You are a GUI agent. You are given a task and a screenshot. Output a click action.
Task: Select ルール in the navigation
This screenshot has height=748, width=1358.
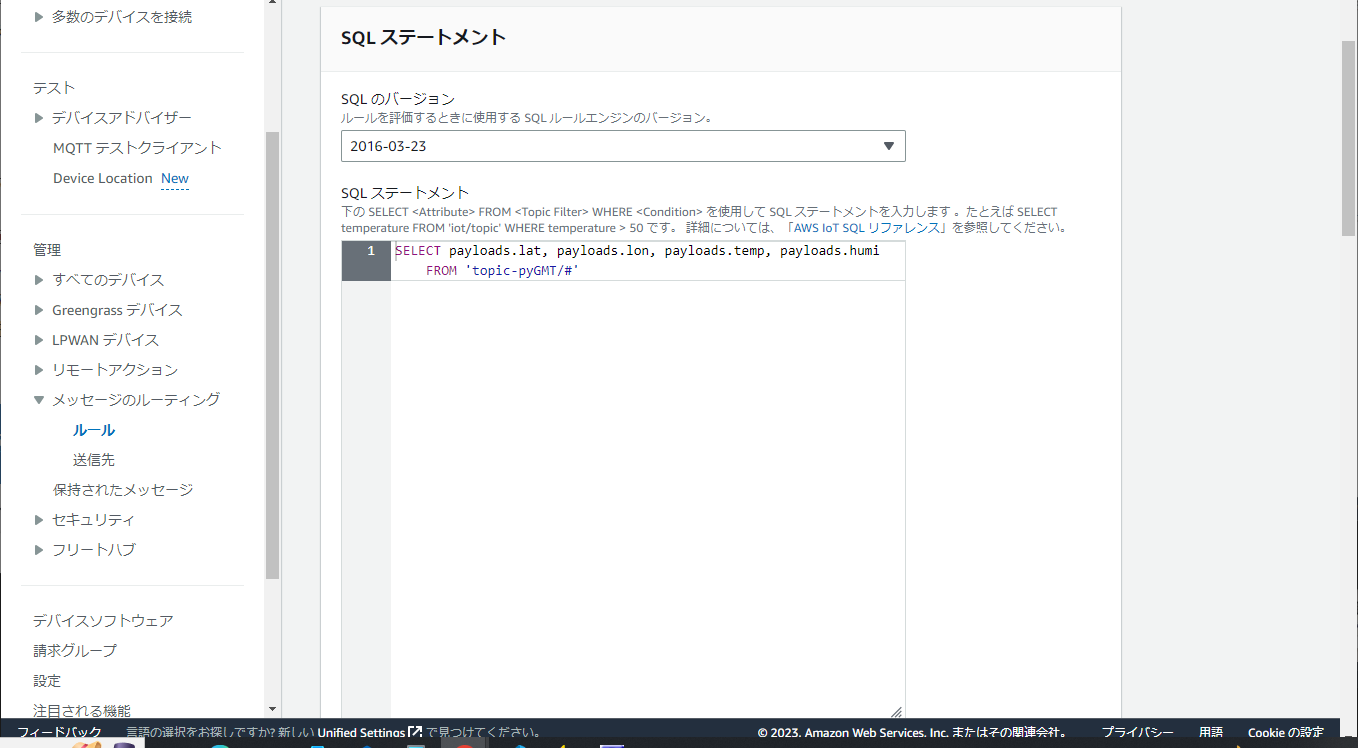point(94,430)
